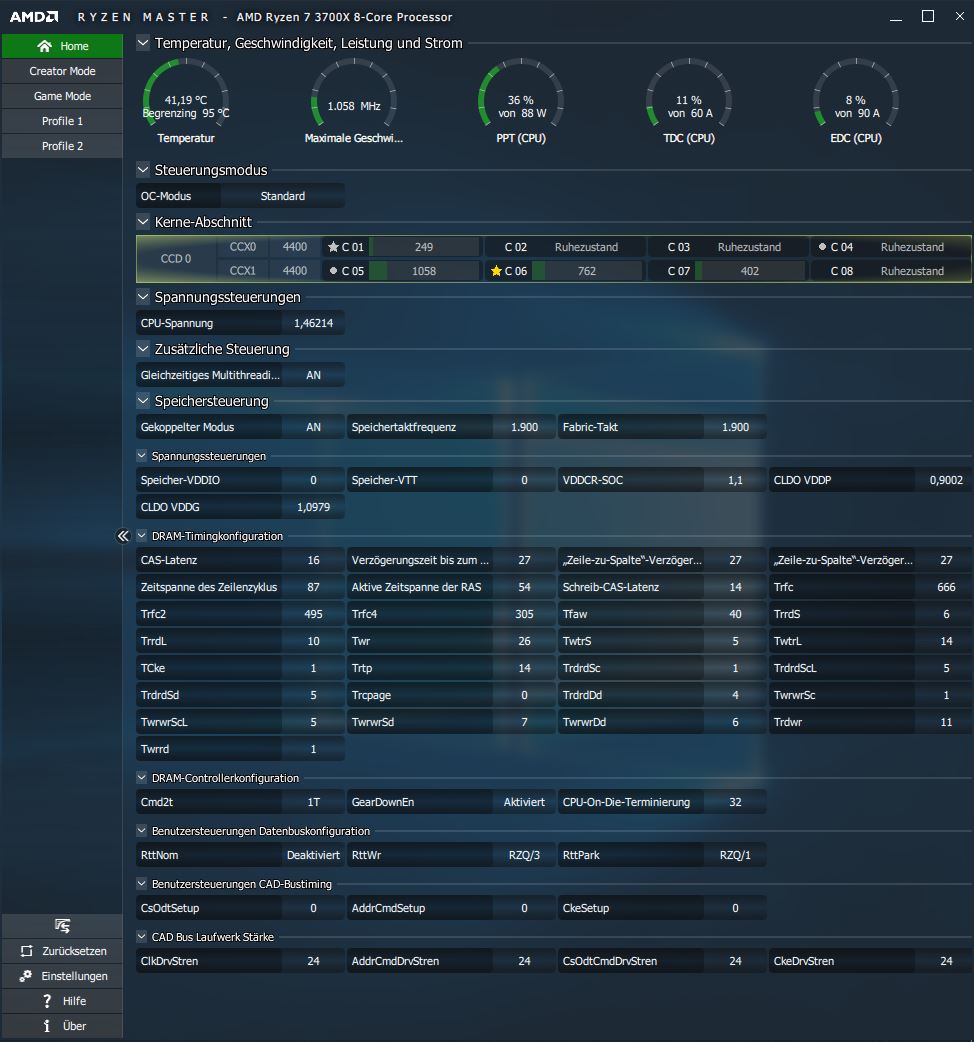Click RttWr value RZQ/3
The height and width of the screenshot is (1042, 974).
point(524,855)
